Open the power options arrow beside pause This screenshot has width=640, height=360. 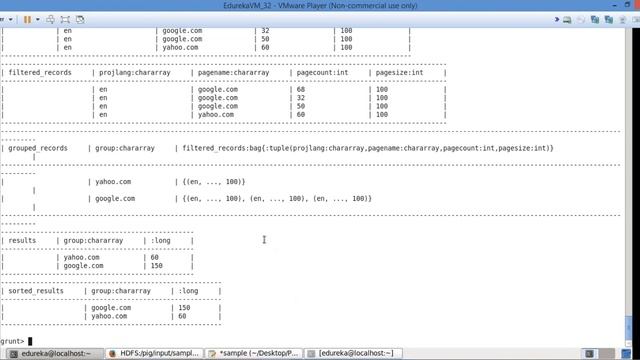click(x=38, y=20)
